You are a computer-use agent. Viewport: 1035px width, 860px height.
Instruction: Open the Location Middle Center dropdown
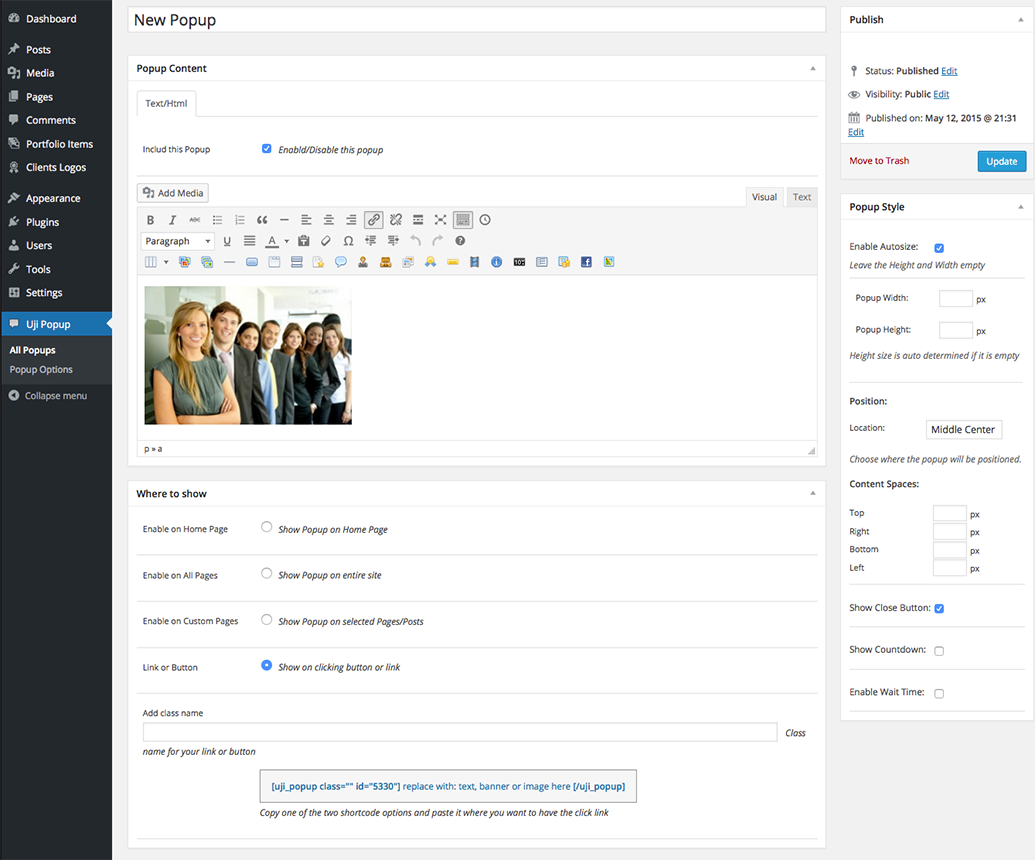tap(963, 430)
